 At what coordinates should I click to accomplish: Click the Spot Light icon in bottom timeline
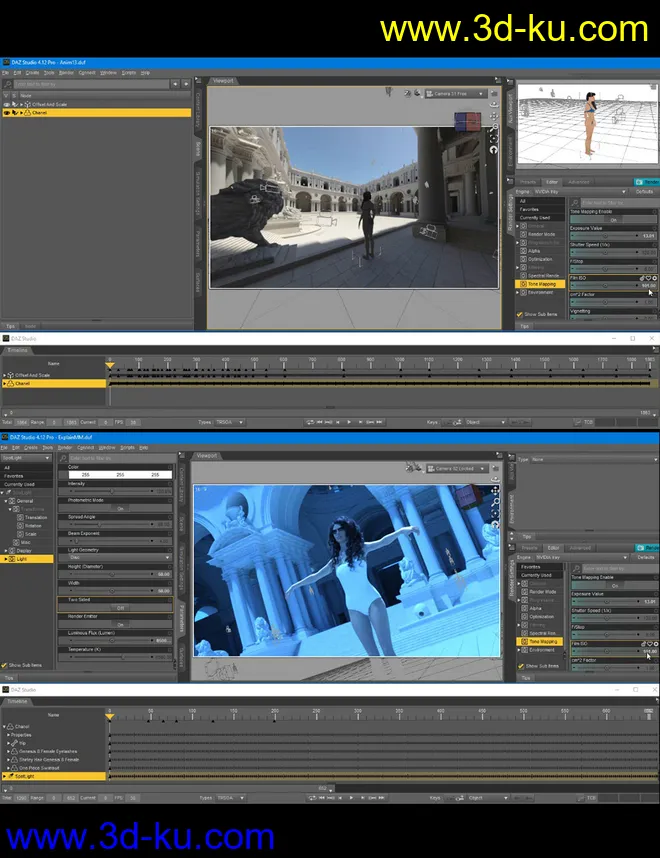[x=10, y=776]
